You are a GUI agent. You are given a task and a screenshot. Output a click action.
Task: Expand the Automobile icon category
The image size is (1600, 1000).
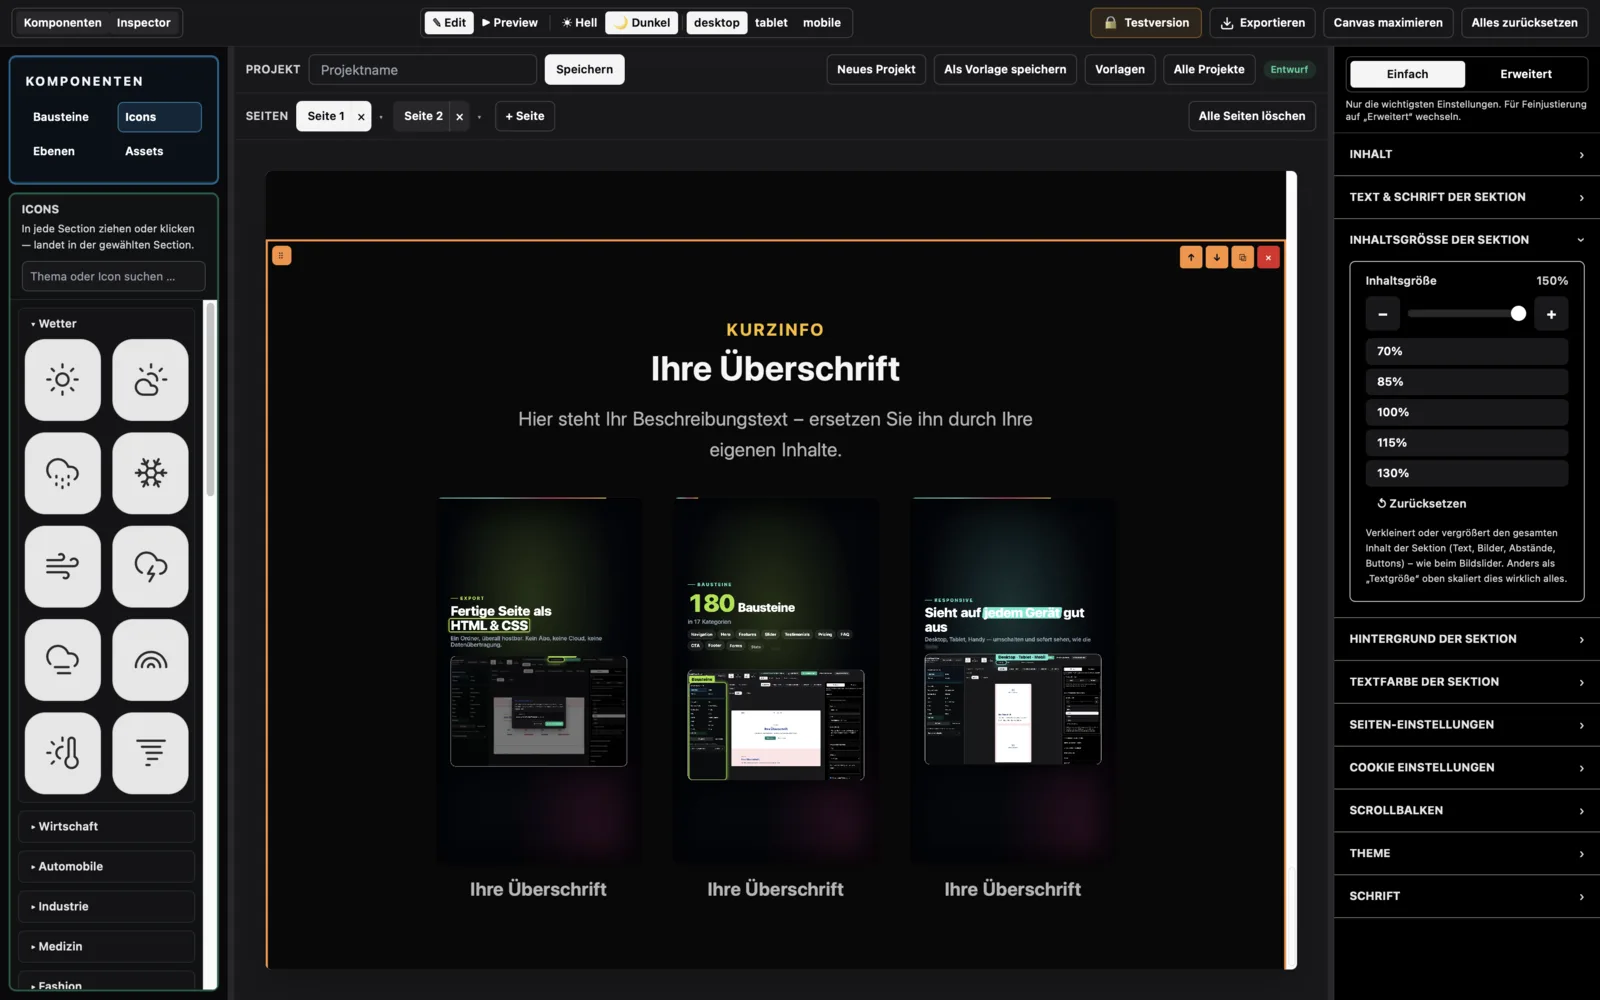[x=107, y=867]
